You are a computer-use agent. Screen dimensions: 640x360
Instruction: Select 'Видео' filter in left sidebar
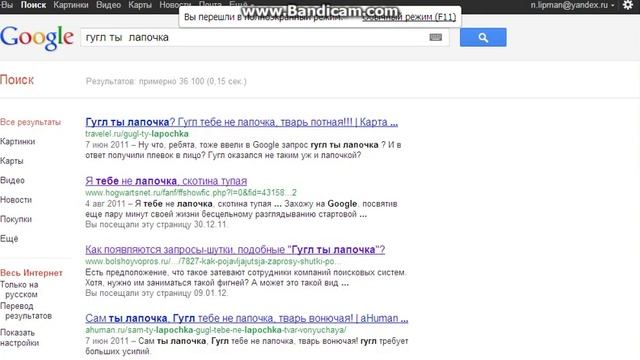coord(12,180)
